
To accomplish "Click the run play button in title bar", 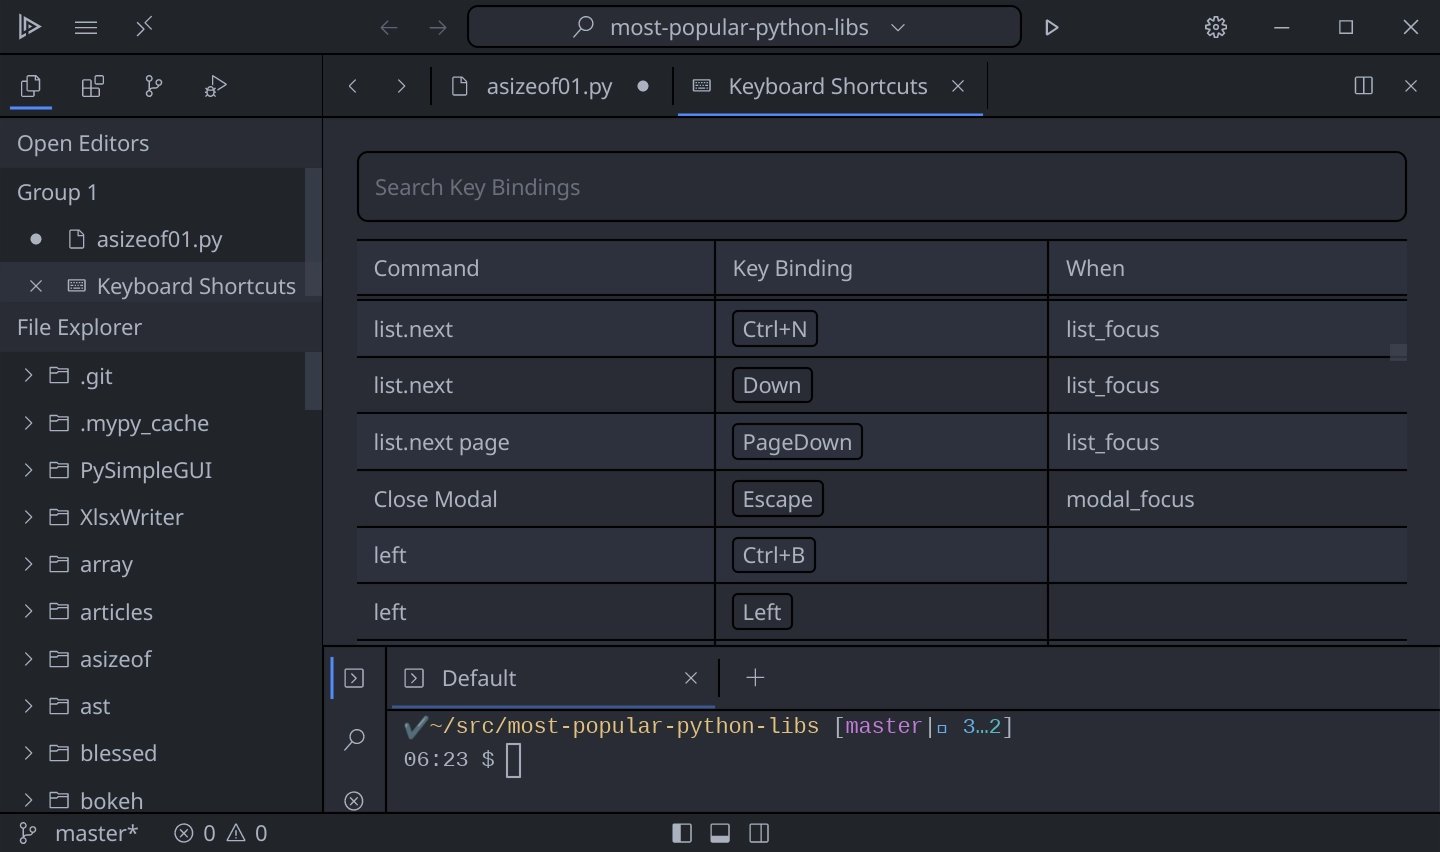I will tap(1051, 27).
